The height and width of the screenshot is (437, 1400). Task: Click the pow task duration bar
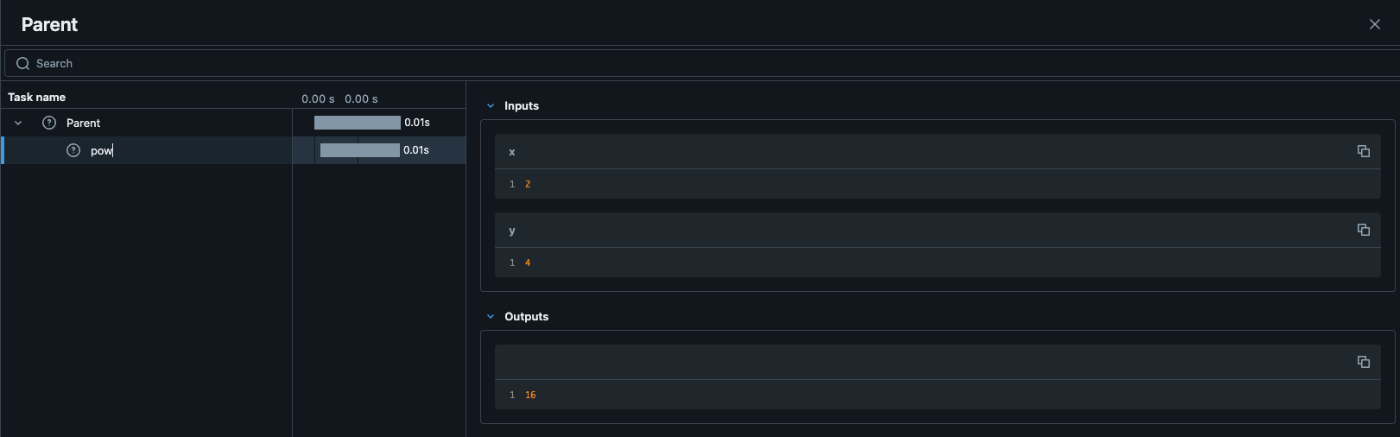pos(360,150)
